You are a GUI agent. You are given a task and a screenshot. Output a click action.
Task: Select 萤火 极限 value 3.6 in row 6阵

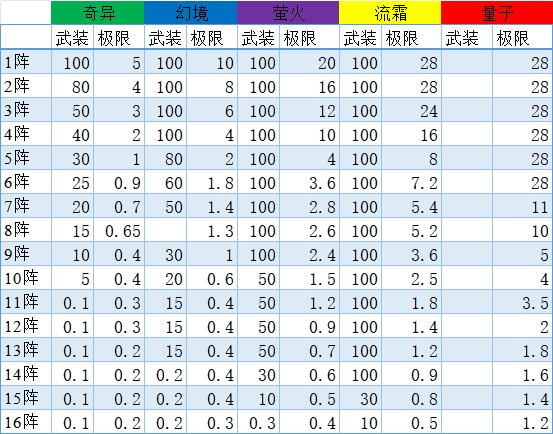pyautogui.click(x=309, y=182)
